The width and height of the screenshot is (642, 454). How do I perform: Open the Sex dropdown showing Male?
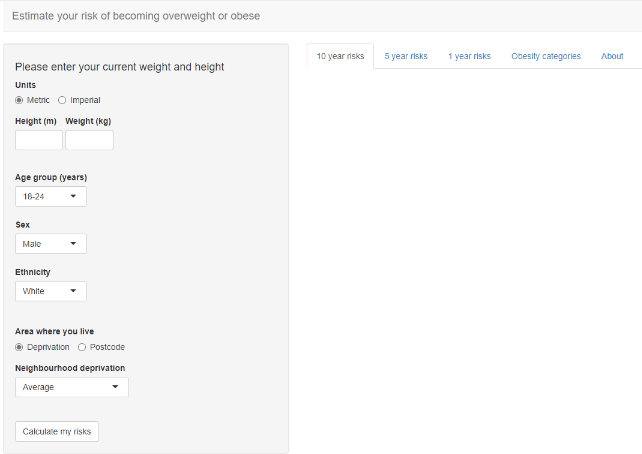click(x=51, y=244)
